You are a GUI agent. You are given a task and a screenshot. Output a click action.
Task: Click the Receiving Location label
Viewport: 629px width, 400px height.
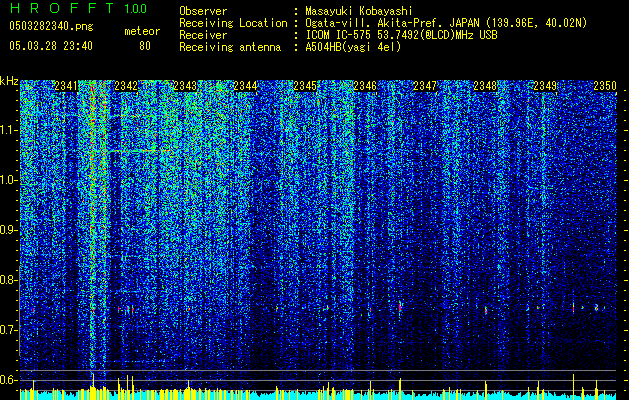click(x=233, y=23)
